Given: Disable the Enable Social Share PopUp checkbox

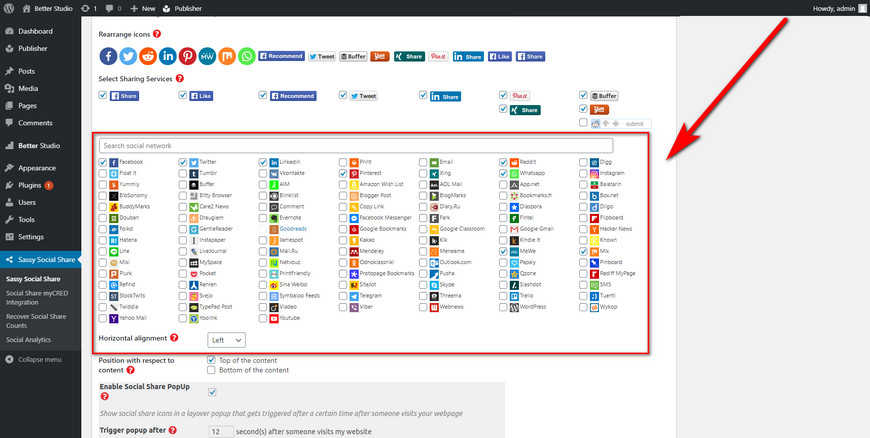Looking at the screenshot, I should (x=213, y=392).
